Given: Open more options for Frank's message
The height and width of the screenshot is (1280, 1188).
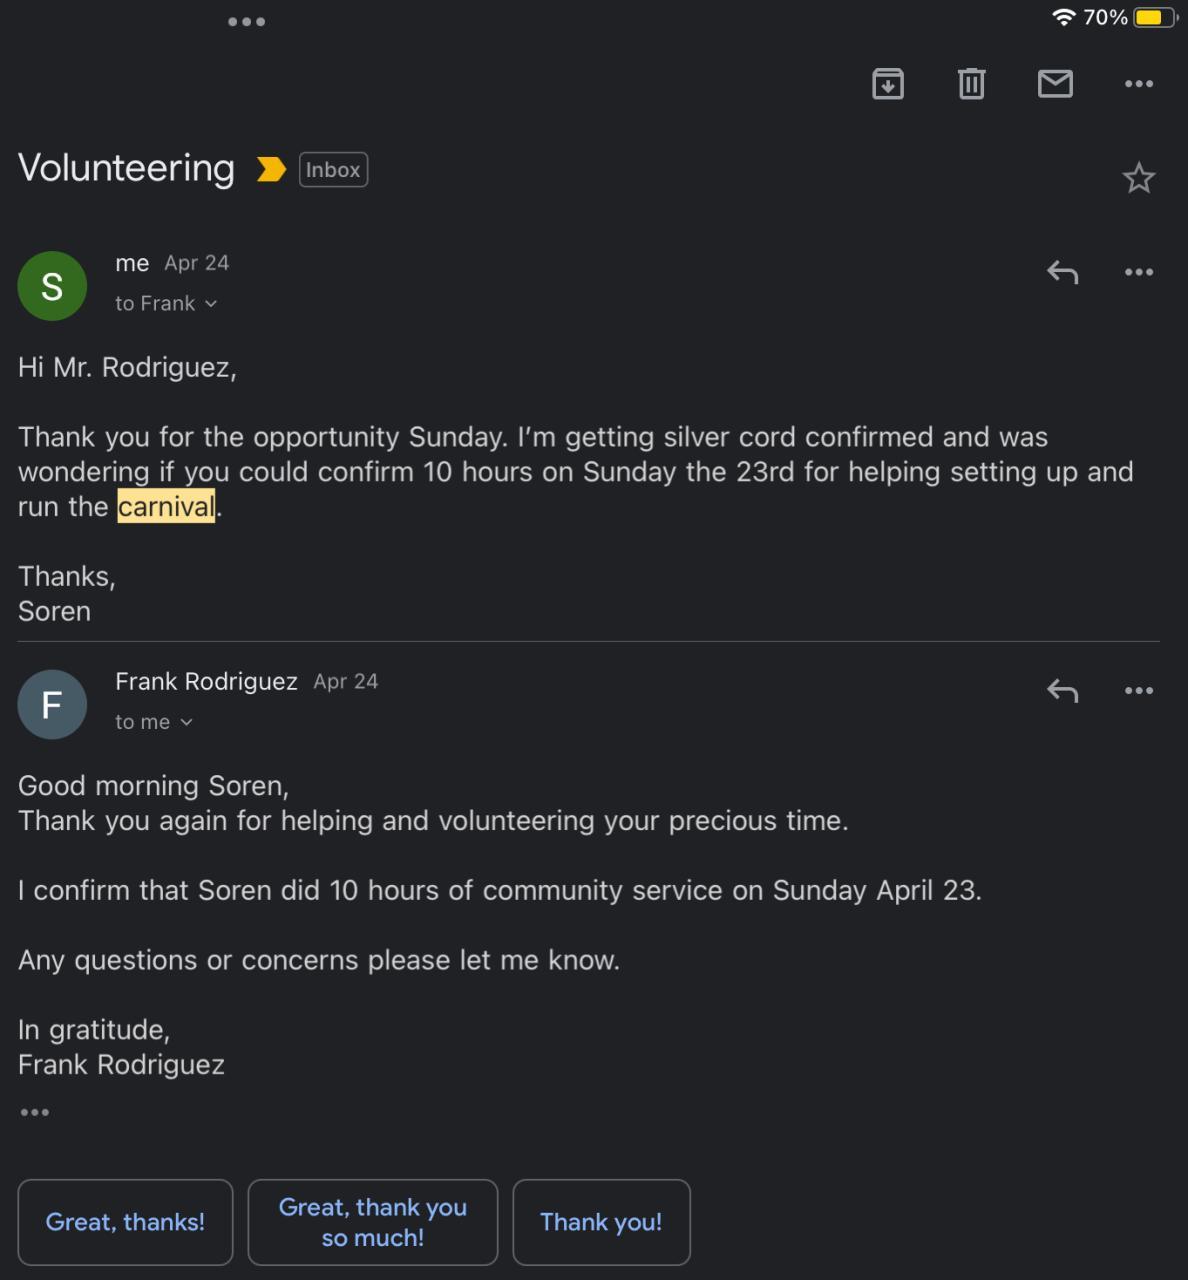Looking at the screenshot, I should pos(1139,691).
